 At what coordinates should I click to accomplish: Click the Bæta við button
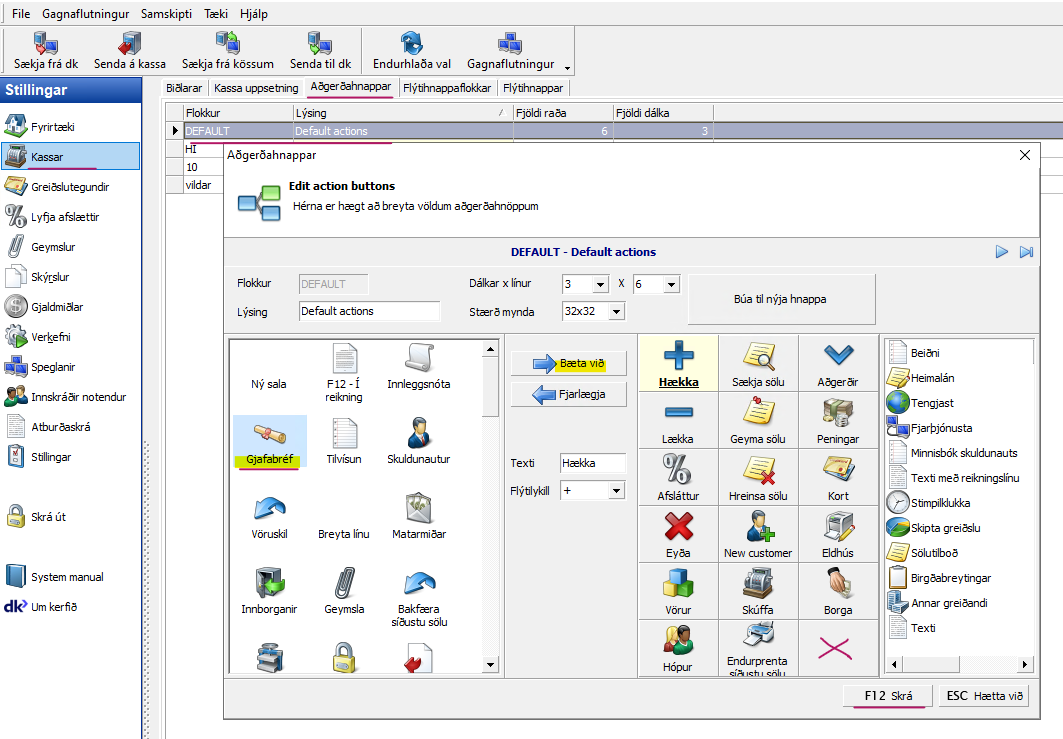coord(569,363)
